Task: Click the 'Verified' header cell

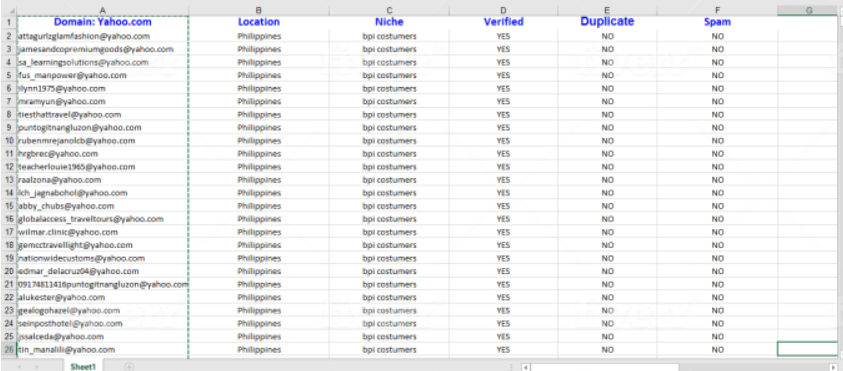Action: (503, 22)
